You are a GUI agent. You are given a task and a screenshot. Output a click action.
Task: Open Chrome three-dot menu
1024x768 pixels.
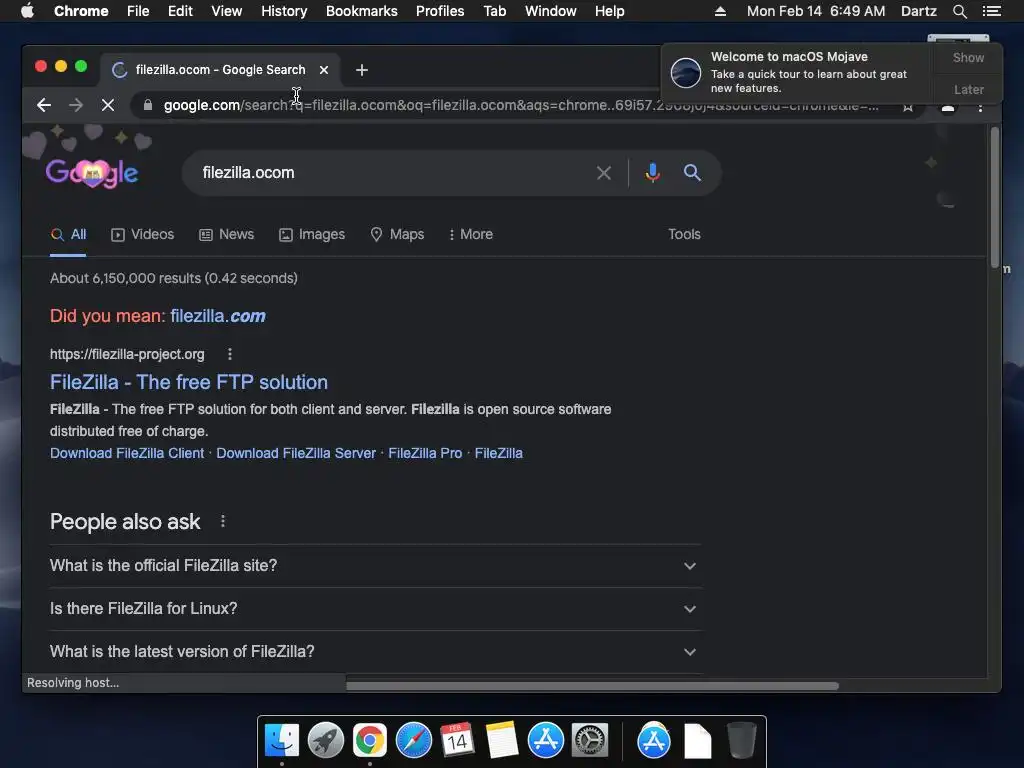pos(980,106)
